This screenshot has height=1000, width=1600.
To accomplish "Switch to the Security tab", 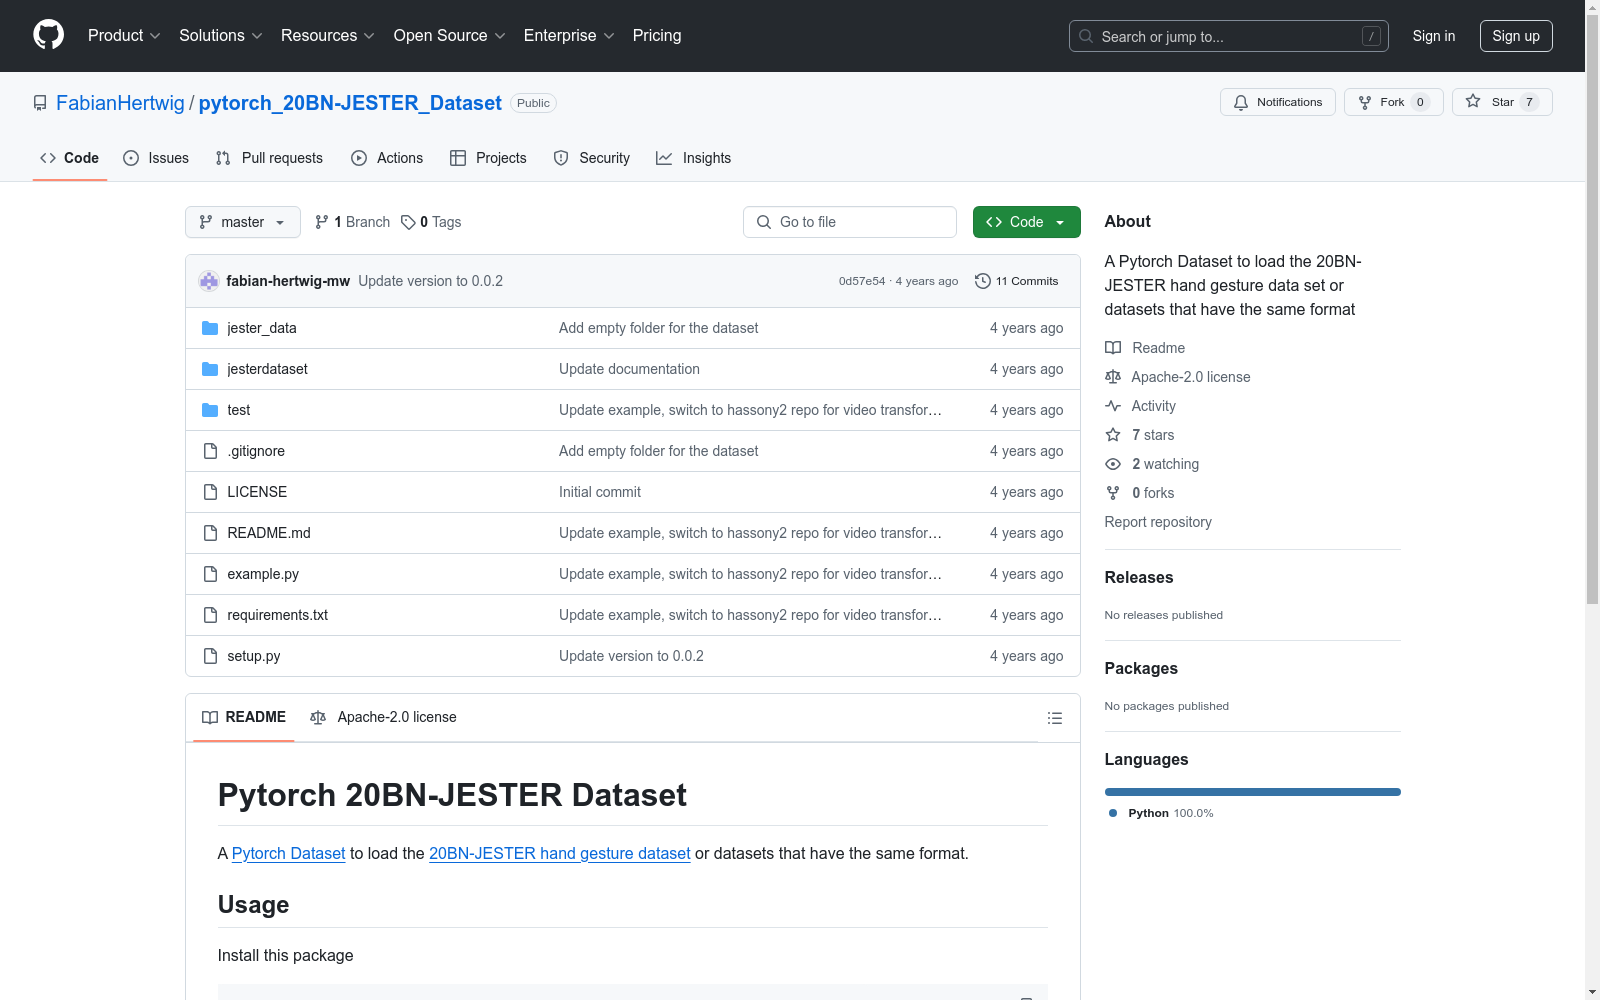I will coord(592,158).
